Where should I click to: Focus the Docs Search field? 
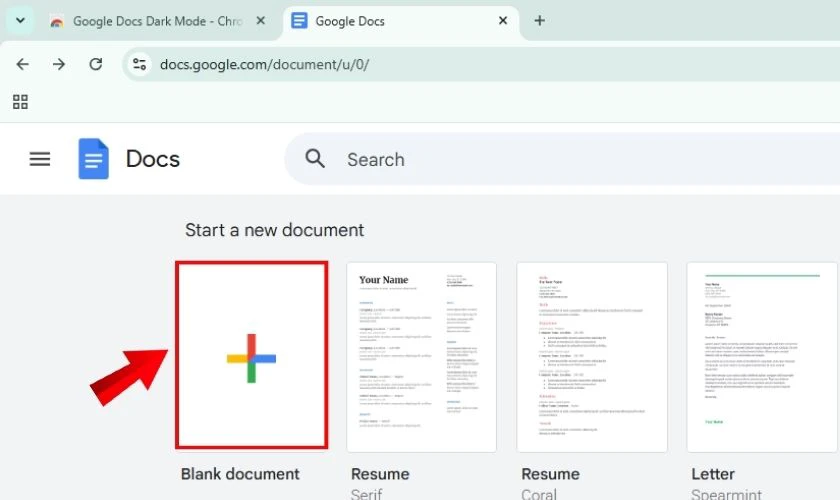pyautogui.click(x=562, y=159)
